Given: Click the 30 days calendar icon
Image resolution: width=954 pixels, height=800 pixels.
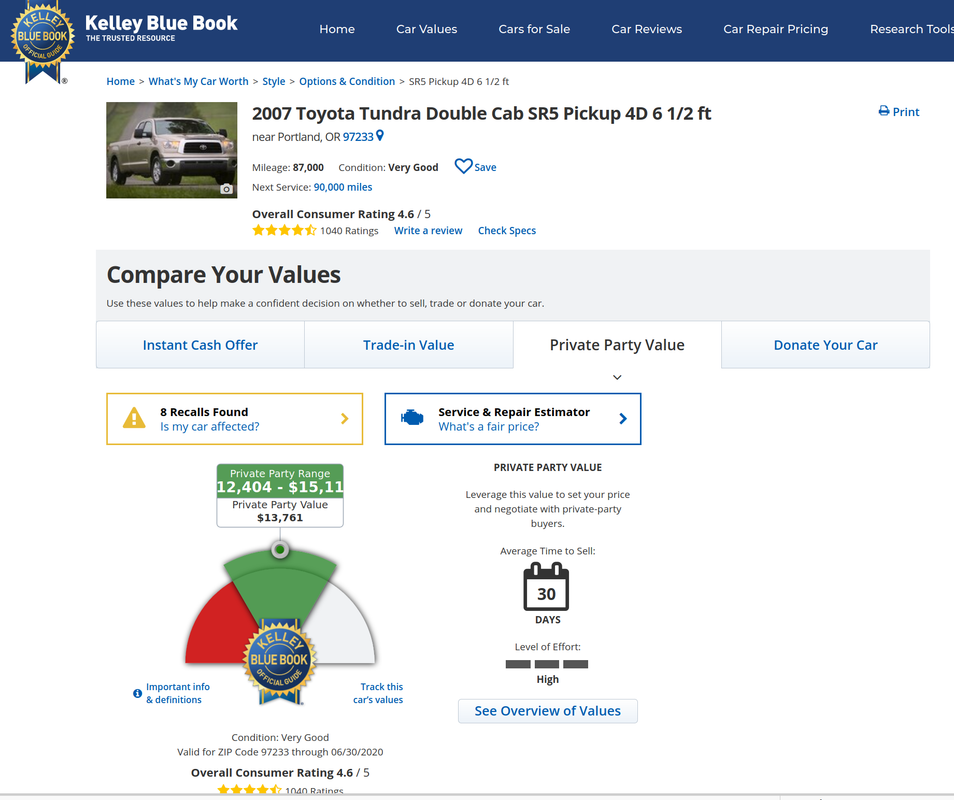Looking at the screenshot, I should 546,587.
